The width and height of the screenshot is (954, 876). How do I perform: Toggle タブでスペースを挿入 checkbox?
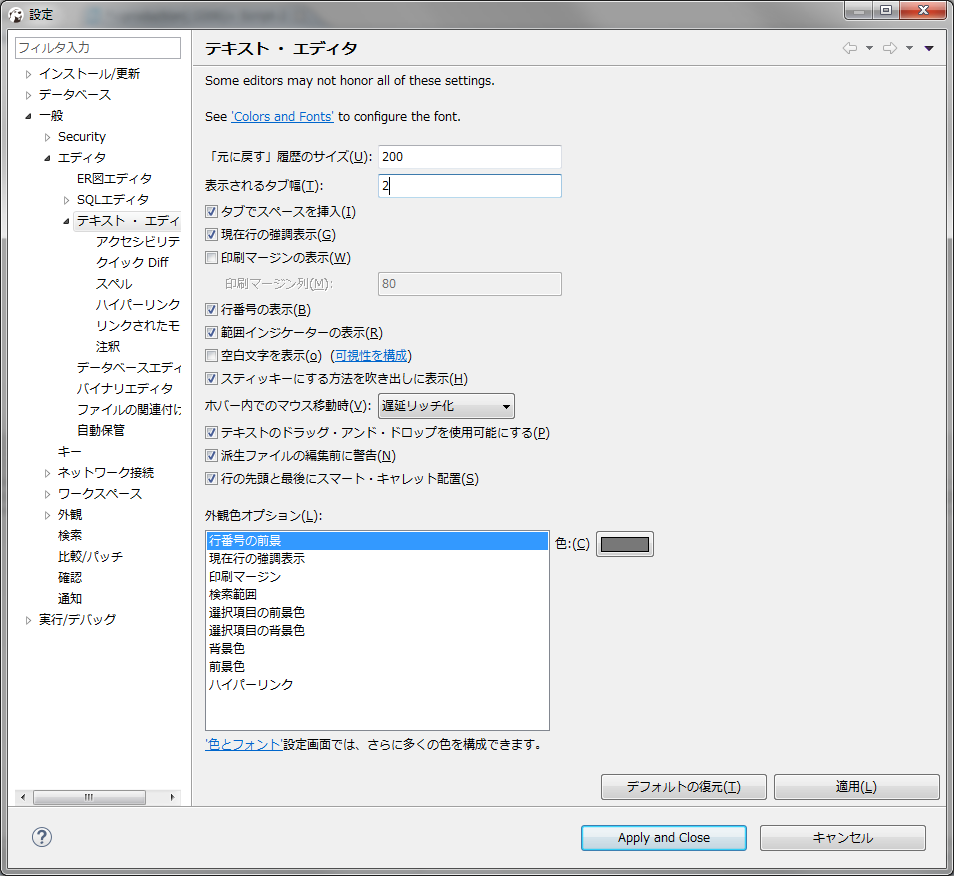[211, 212]
